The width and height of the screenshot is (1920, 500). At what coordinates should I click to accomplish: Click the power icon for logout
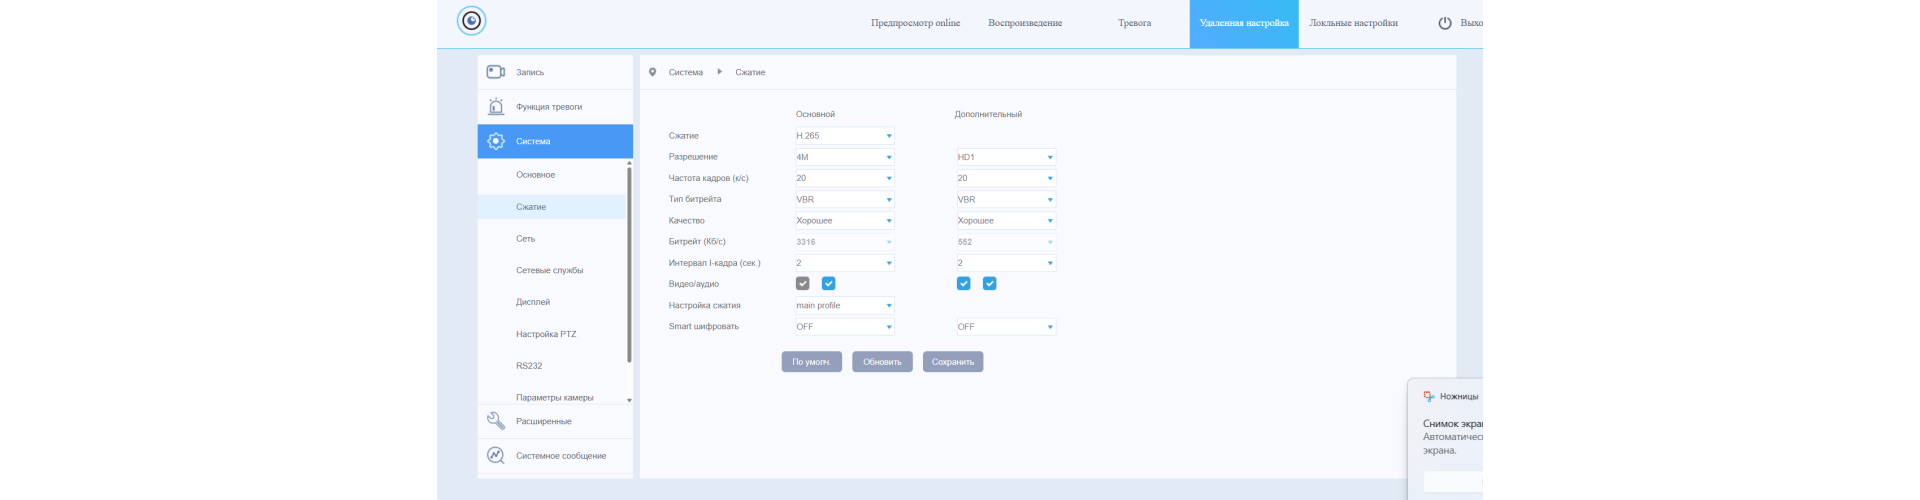point(1444,23)
